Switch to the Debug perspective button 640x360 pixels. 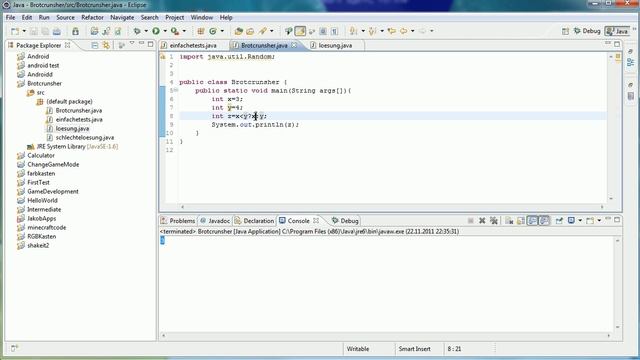[587, 31]
